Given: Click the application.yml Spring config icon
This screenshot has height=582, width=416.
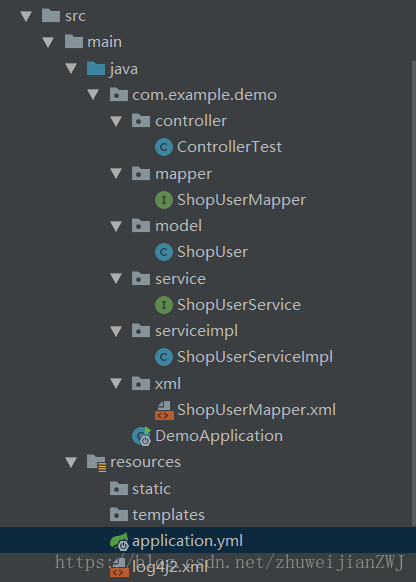Looking at the screenshot, I should coord(119,541).
